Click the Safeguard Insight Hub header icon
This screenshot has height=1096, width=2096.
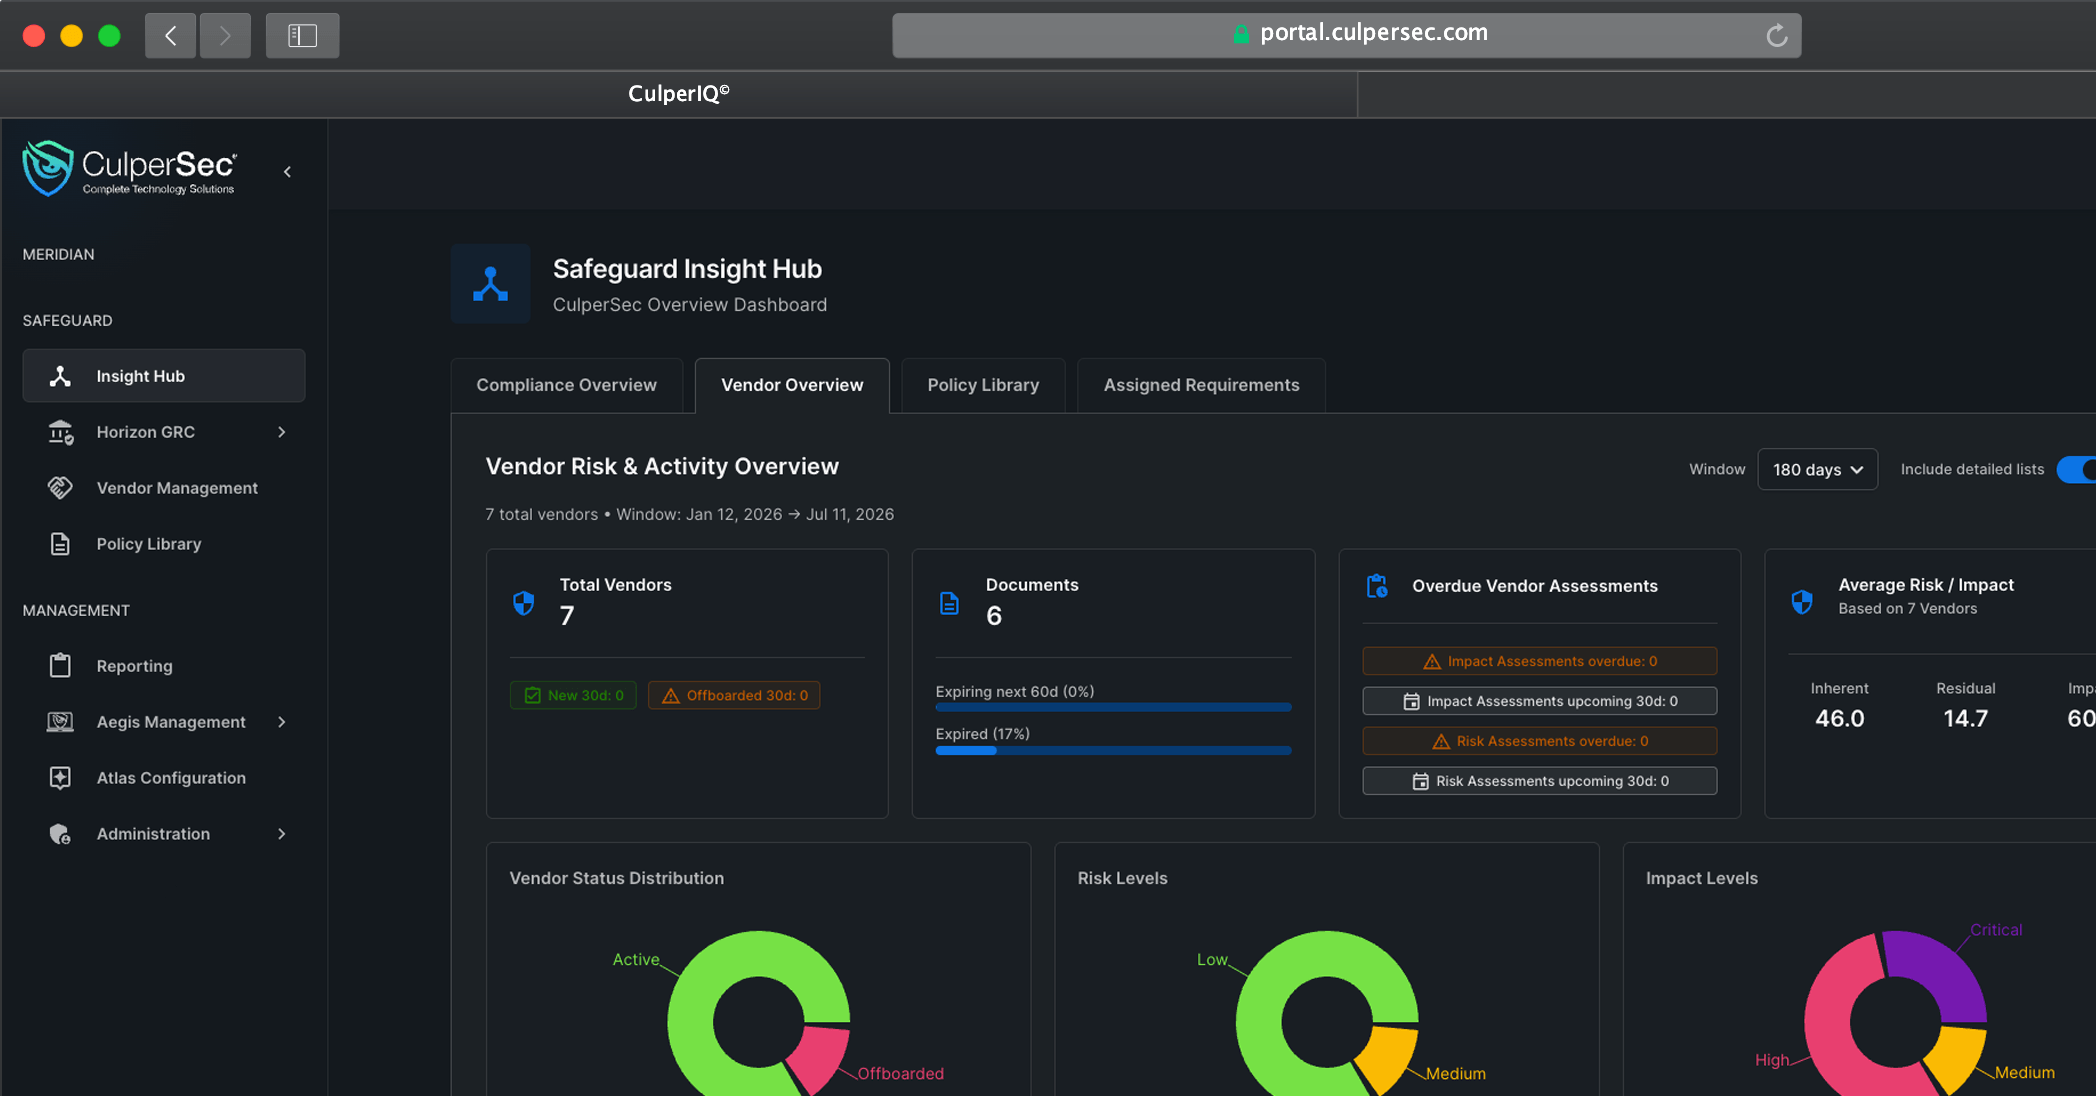point(490,284)
